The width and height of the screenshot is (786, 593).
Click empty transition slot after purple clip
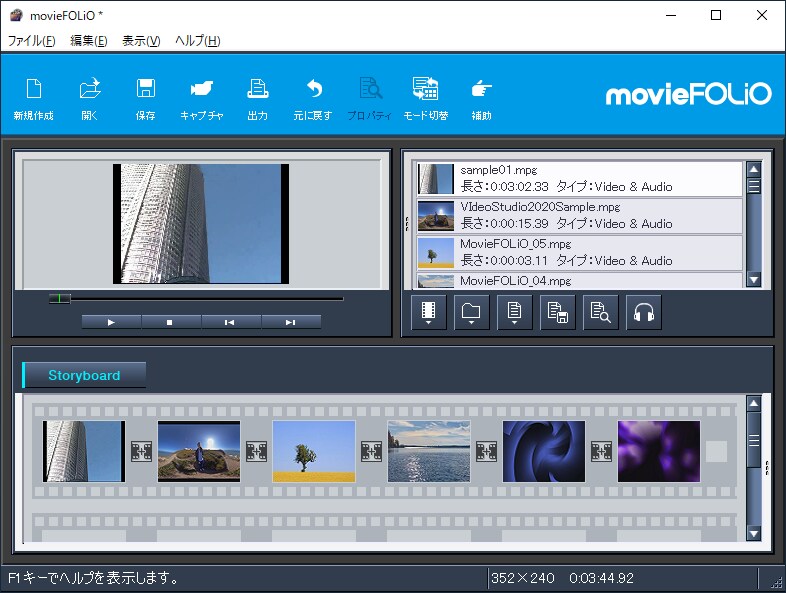[x=716, y=451]
